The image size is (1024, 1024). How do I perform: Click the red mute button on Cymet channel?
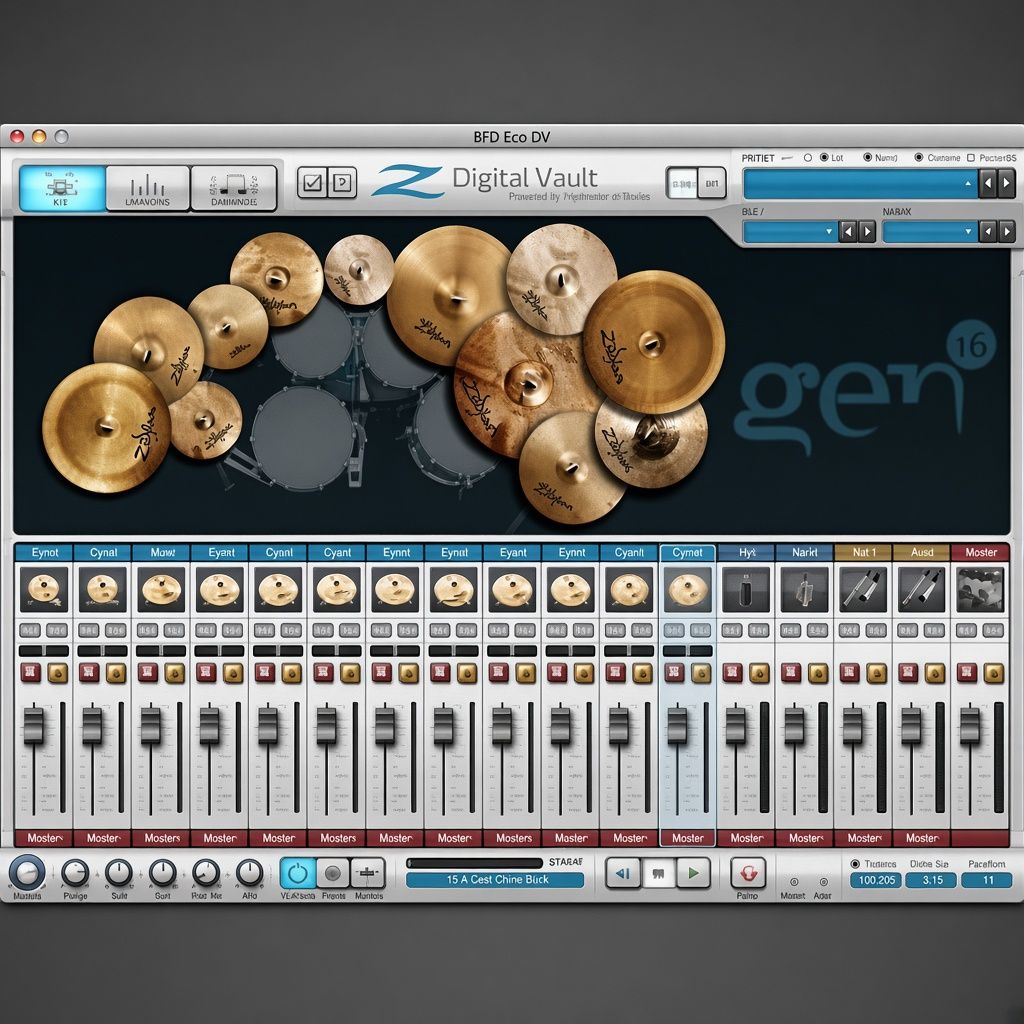(675, 673)
